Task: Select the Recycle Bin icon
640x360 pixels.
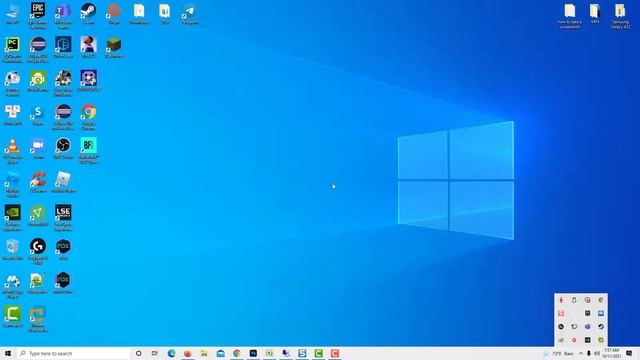Action: 13,249
